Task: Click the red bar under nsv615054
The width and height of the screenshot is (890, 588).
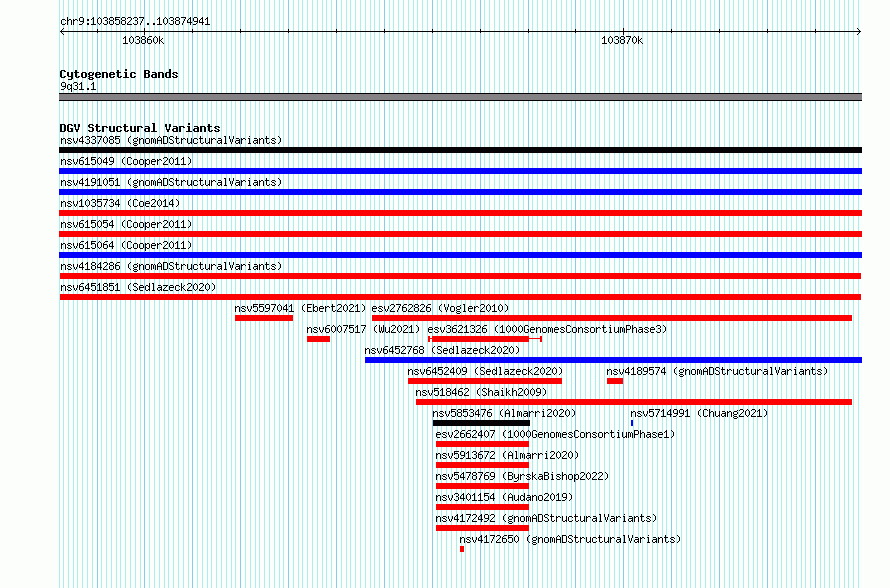Action: pos(460,234)
